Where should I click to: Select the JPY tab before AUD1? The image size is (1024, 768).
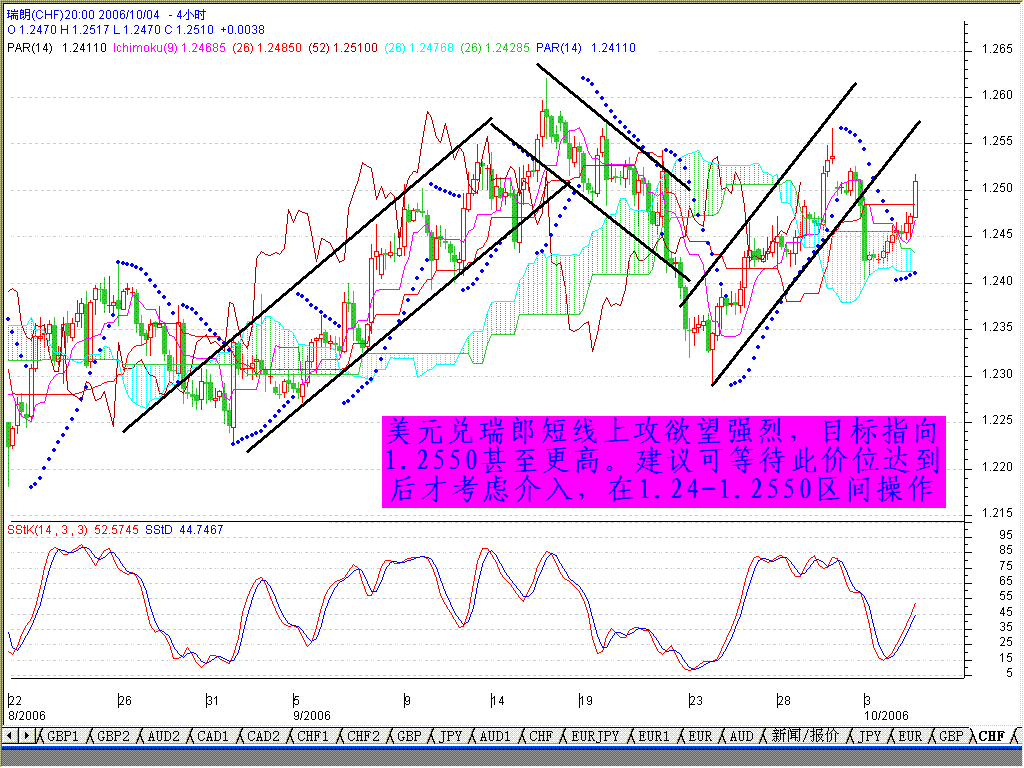(451, 736)
